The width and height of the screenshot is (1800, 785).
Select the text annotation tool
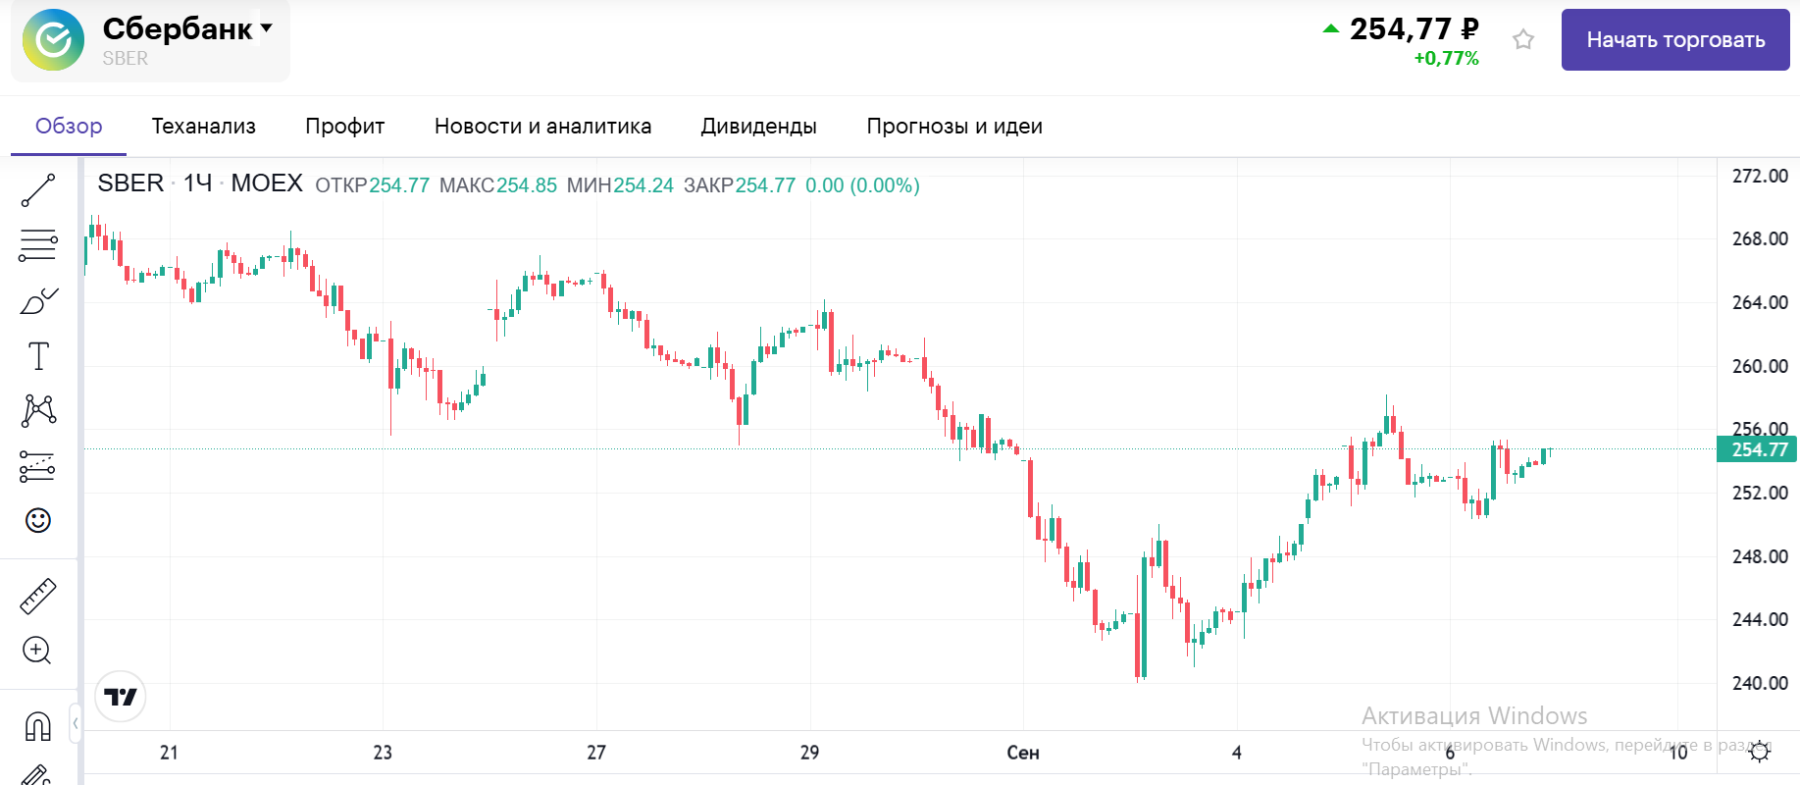[38, 356]
